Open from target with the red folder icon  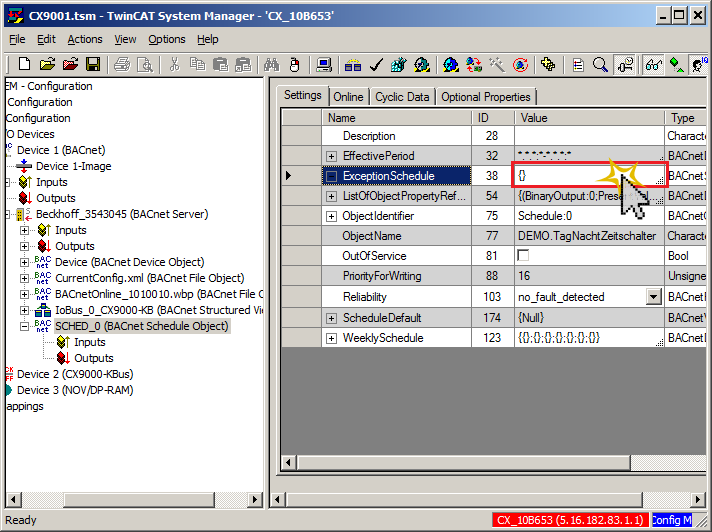[70, 65]
